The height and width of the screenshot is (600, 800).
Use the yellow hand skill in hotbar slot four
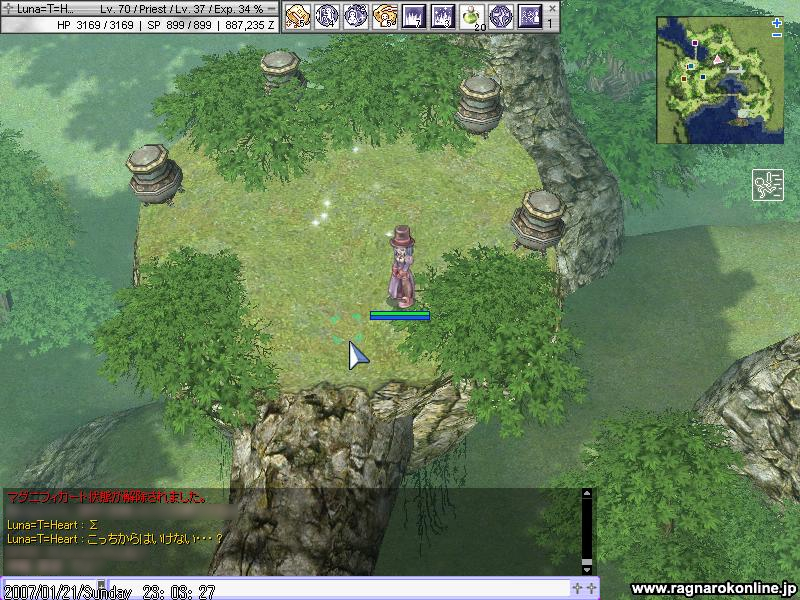(385, 16)
